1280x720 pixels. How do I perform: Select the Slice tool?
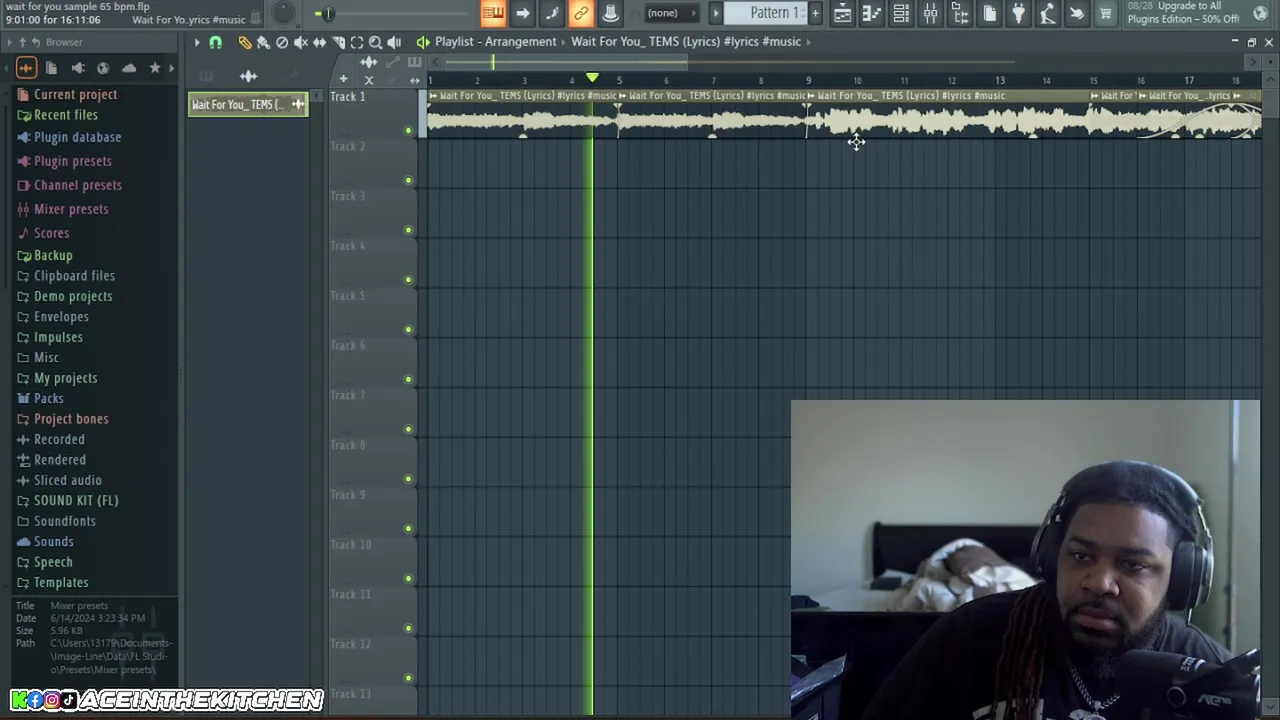[x=339, y=42]
